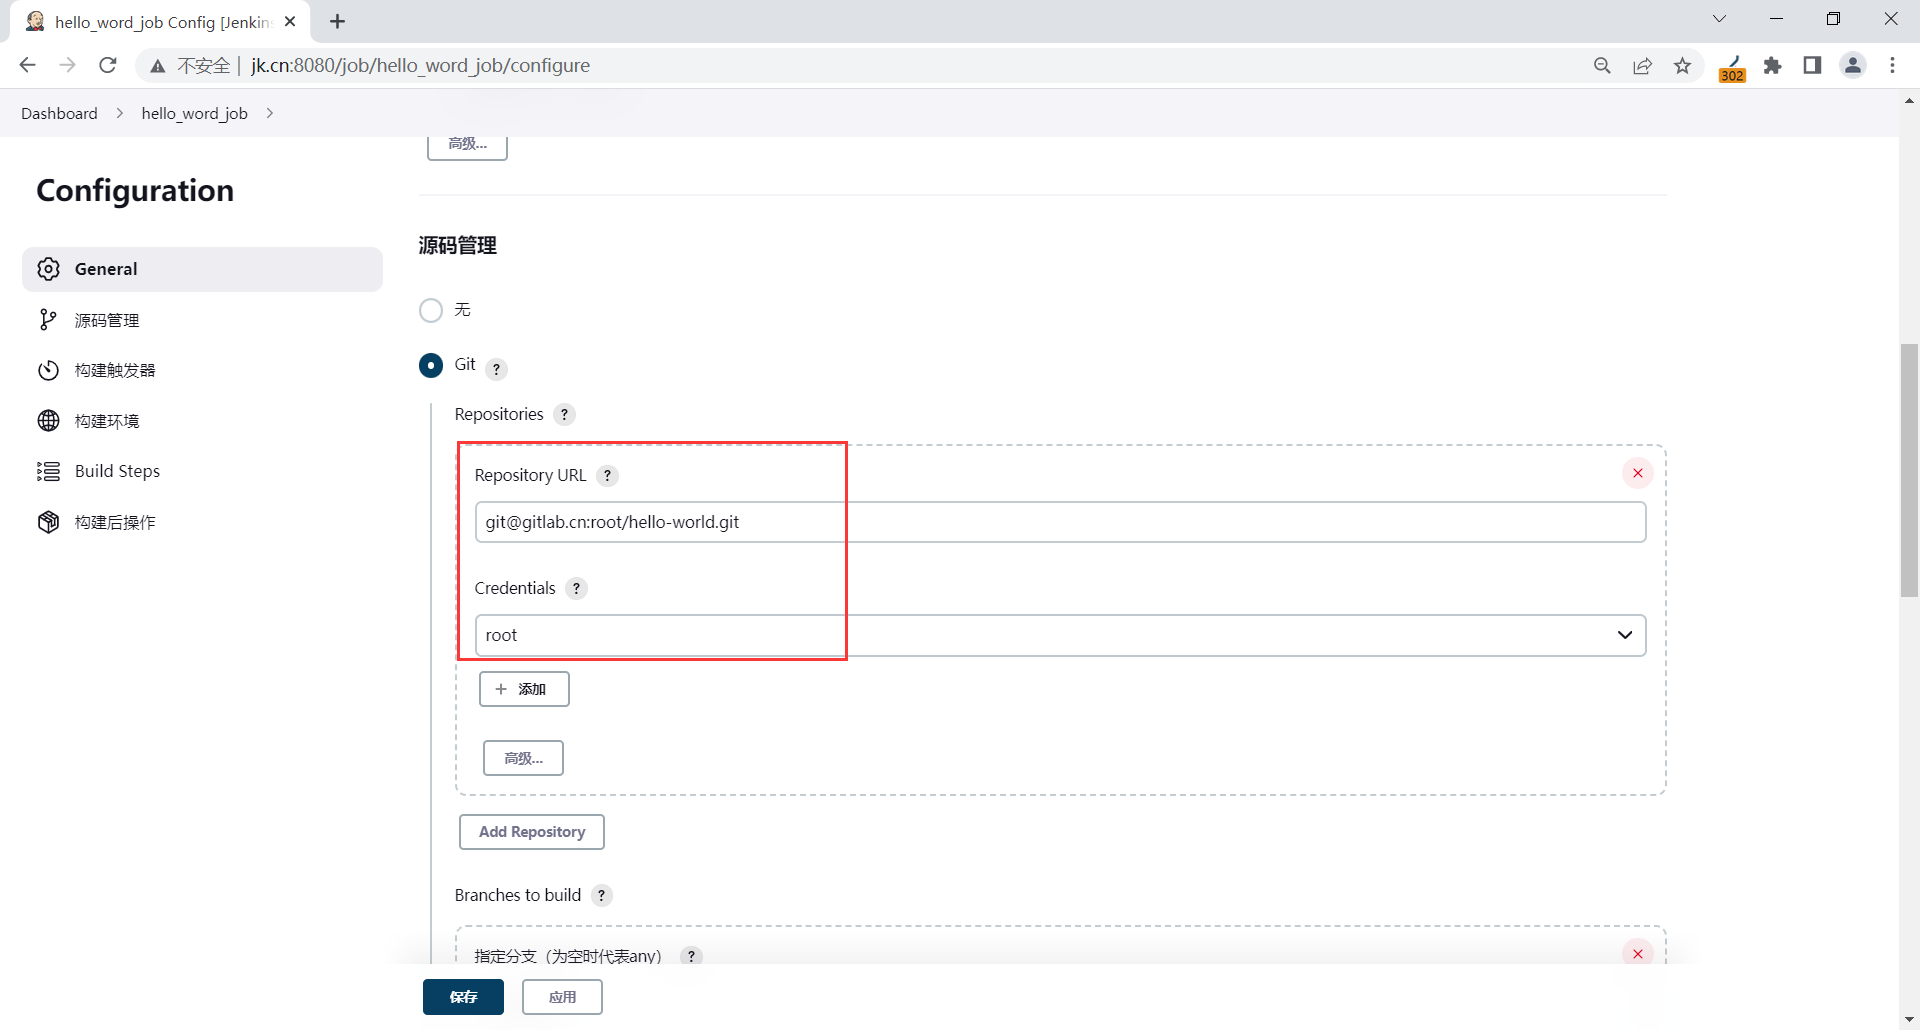The height and width of the screenshot is (1030, 1920).
Task: Click the 构建后操作 cube icon
Action: coord(48,522)
